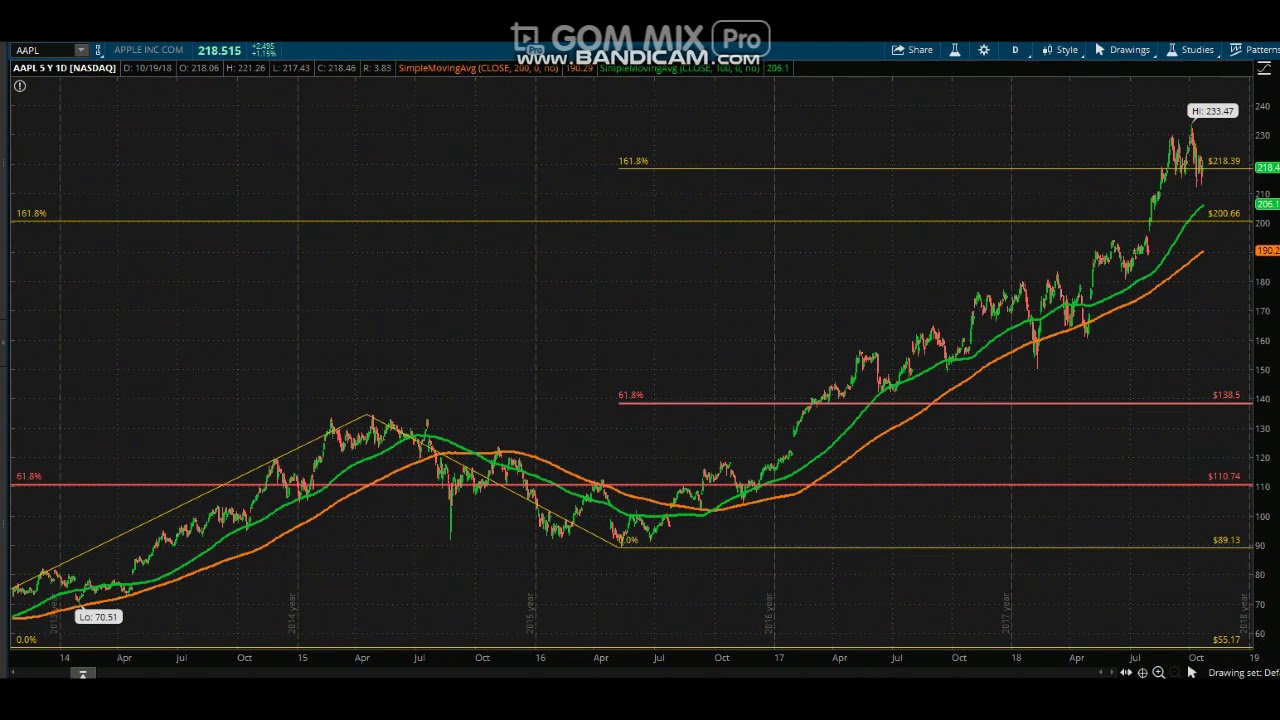
Task: Click the green 206.1 moving average price tag
Action: pos(1267,204)
